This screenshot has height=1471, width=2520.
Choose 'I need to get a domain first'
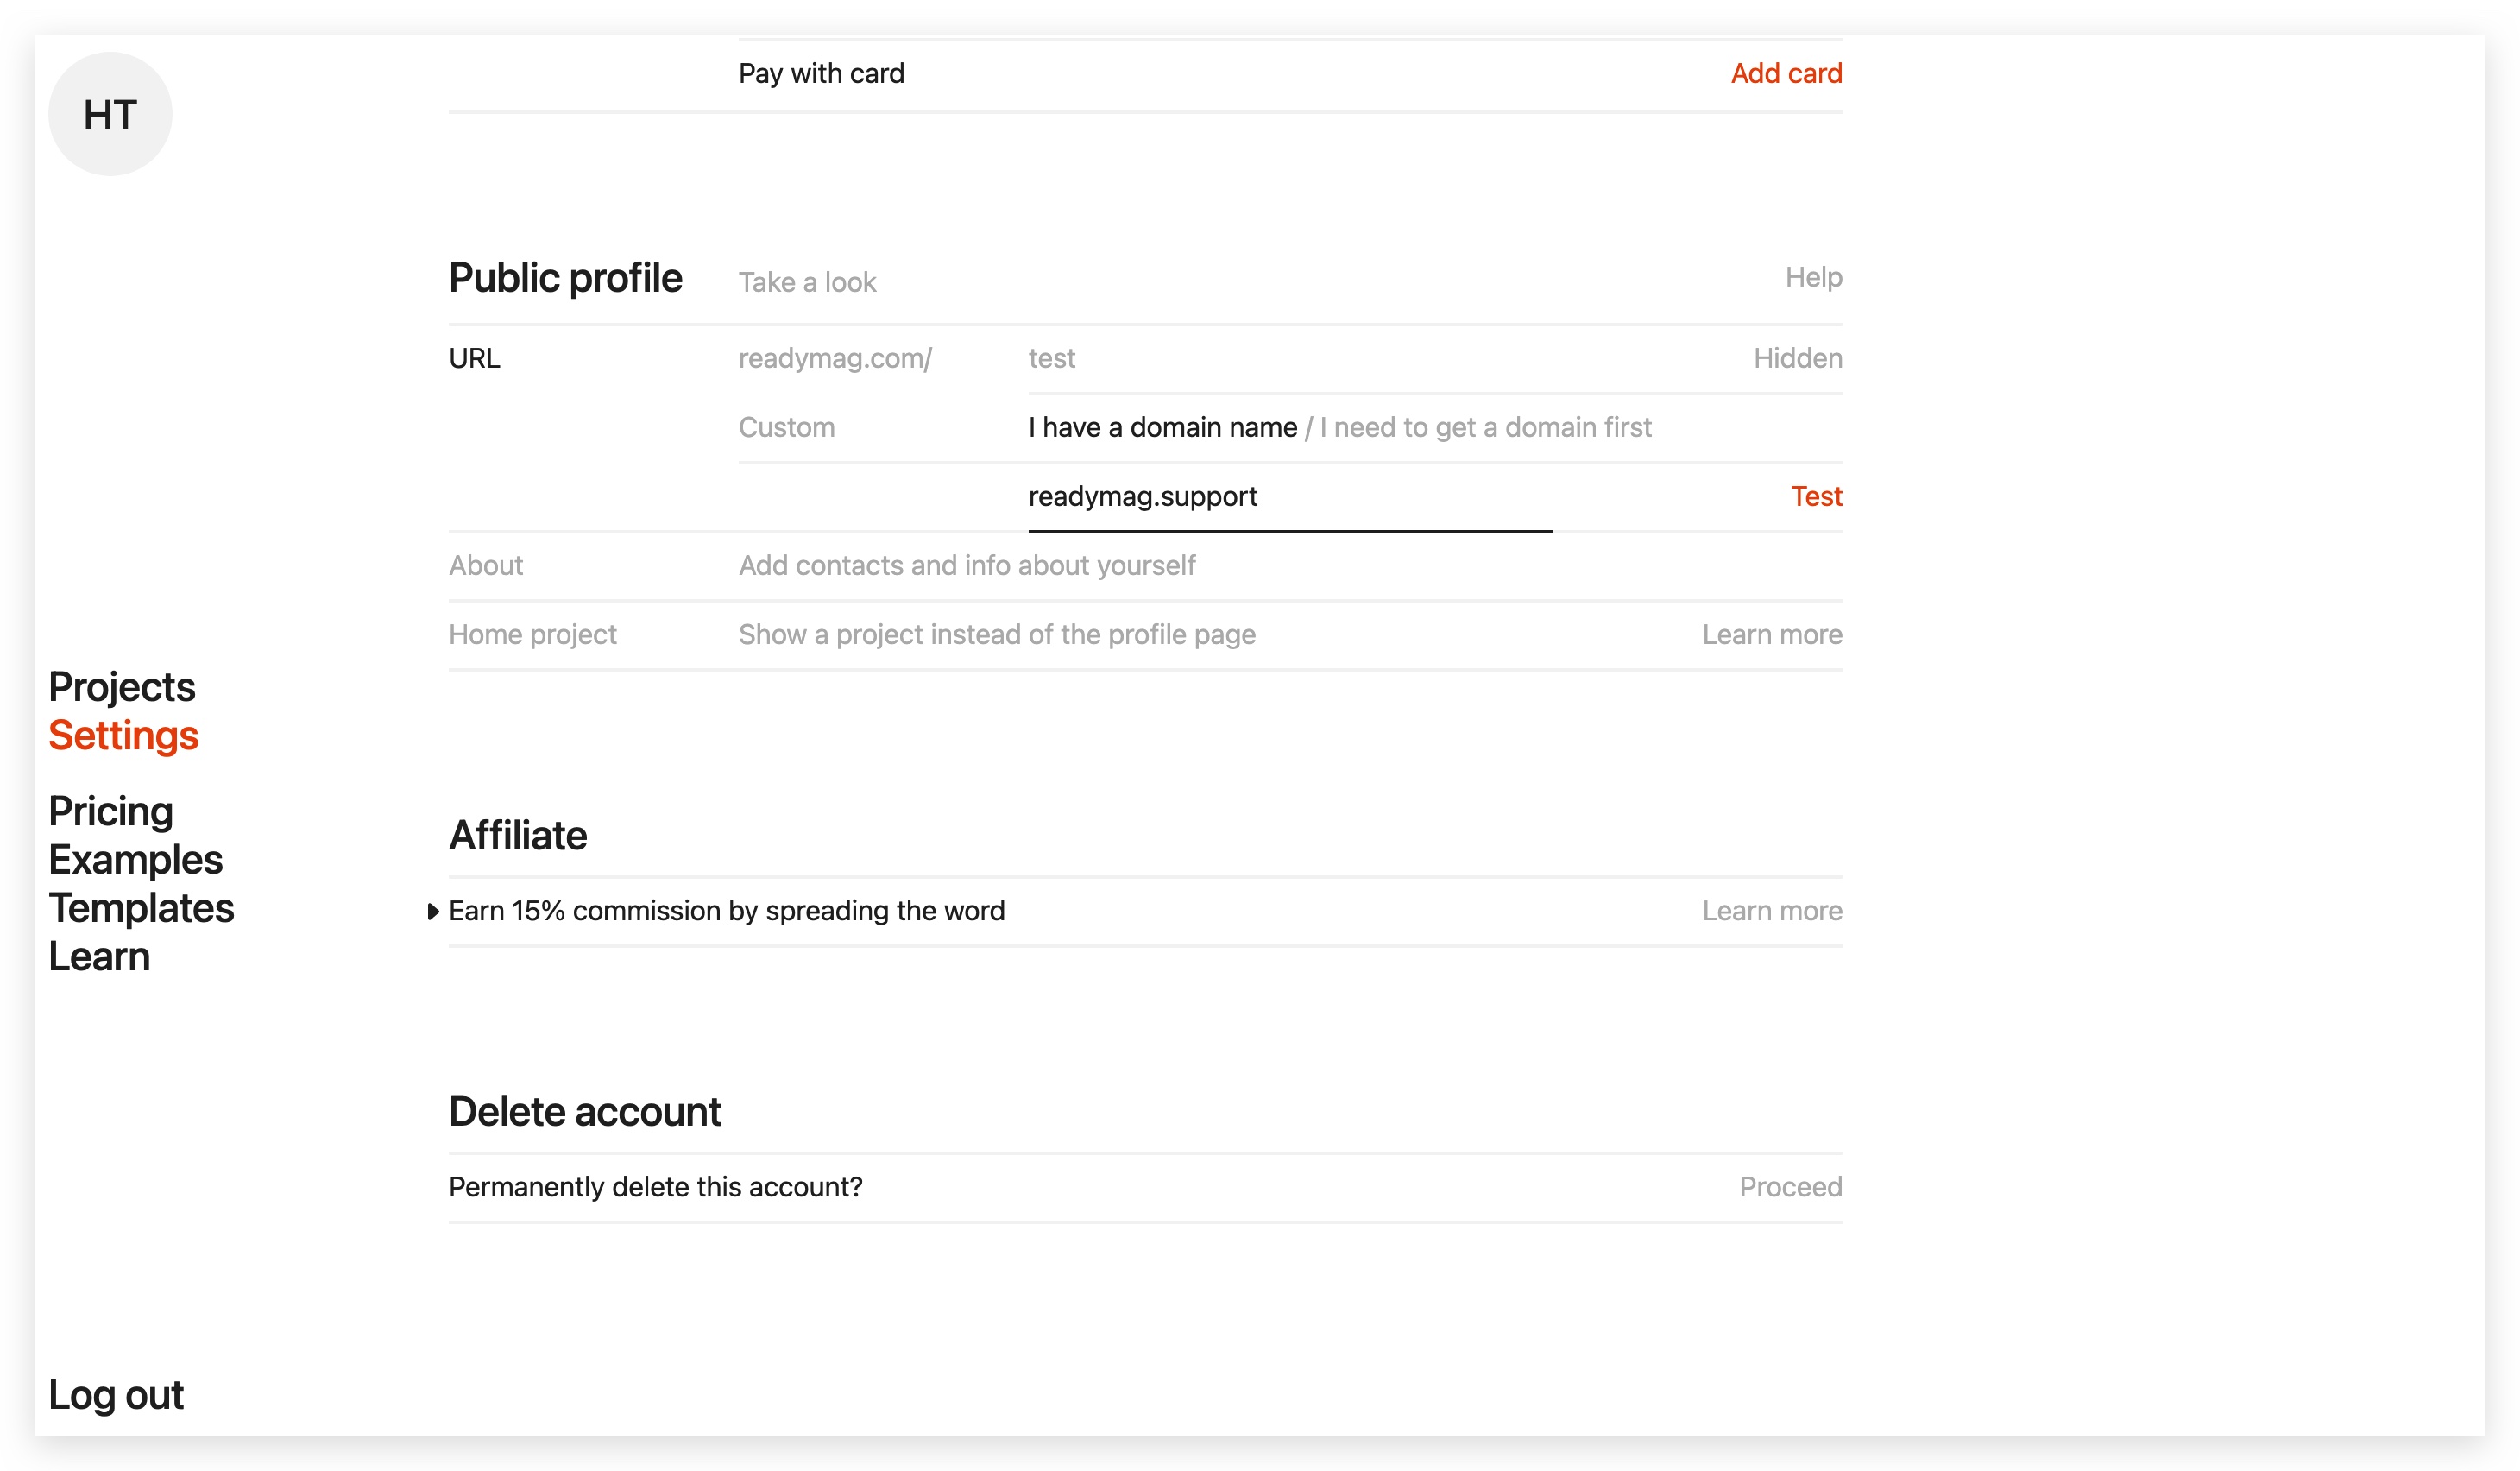(x=1485, y=427)
